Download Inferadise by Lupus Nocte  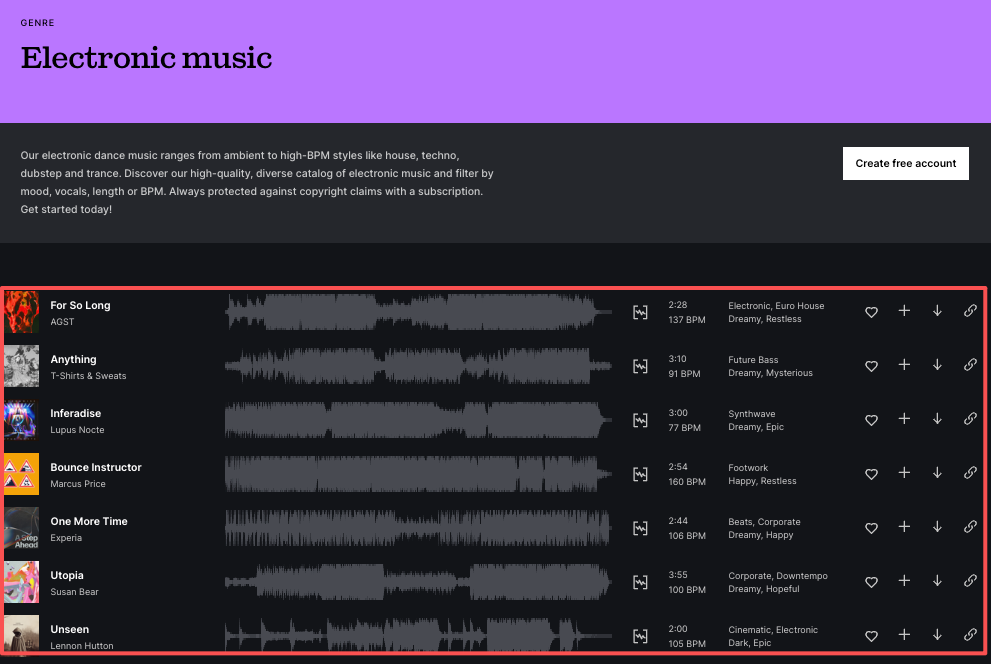pos(937,419)
